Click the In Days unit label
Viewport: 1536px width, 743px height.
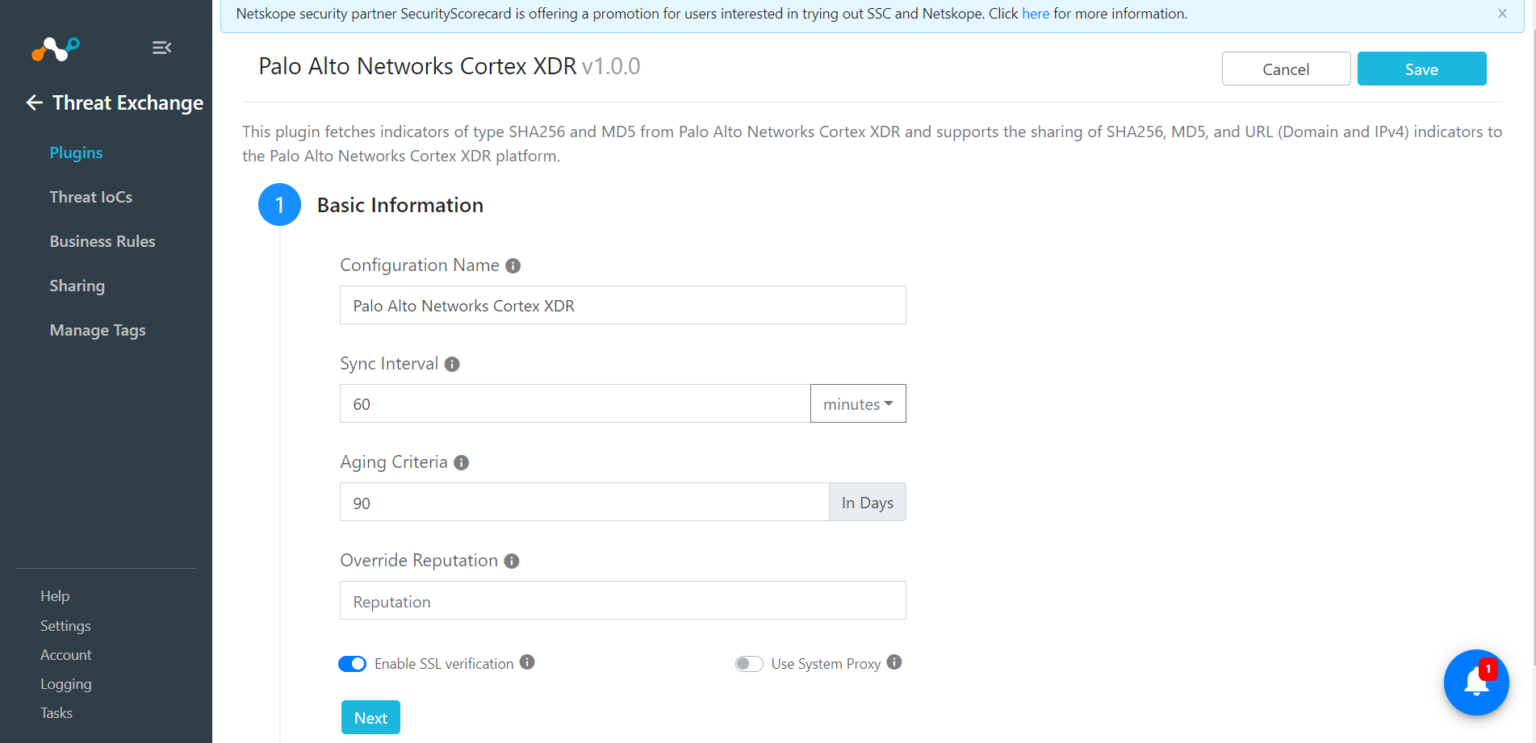[867, 502]
